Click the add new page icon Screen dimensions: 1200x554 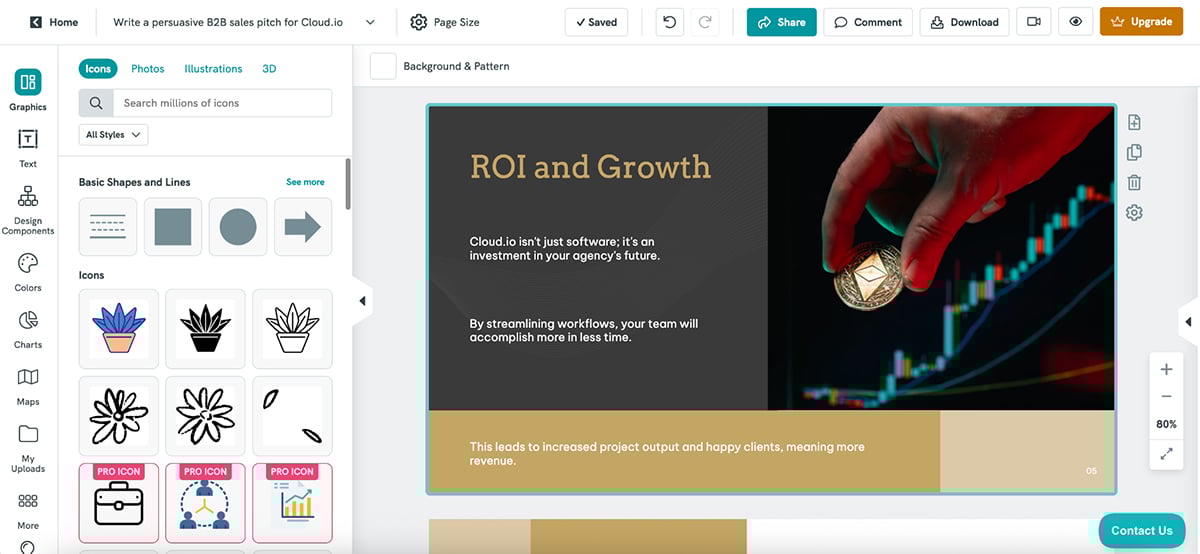coord(1134,123)
